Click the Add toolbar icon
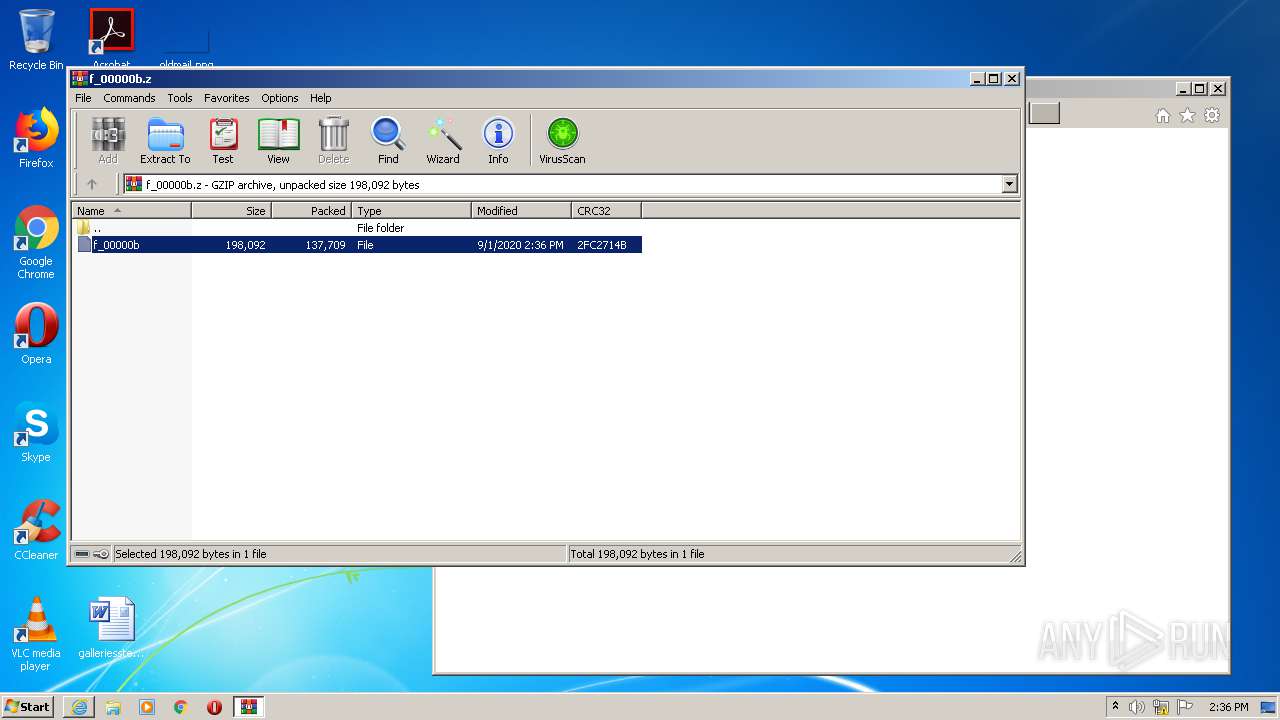Viewport: 1280px width, 720px height. coord(108,141)
